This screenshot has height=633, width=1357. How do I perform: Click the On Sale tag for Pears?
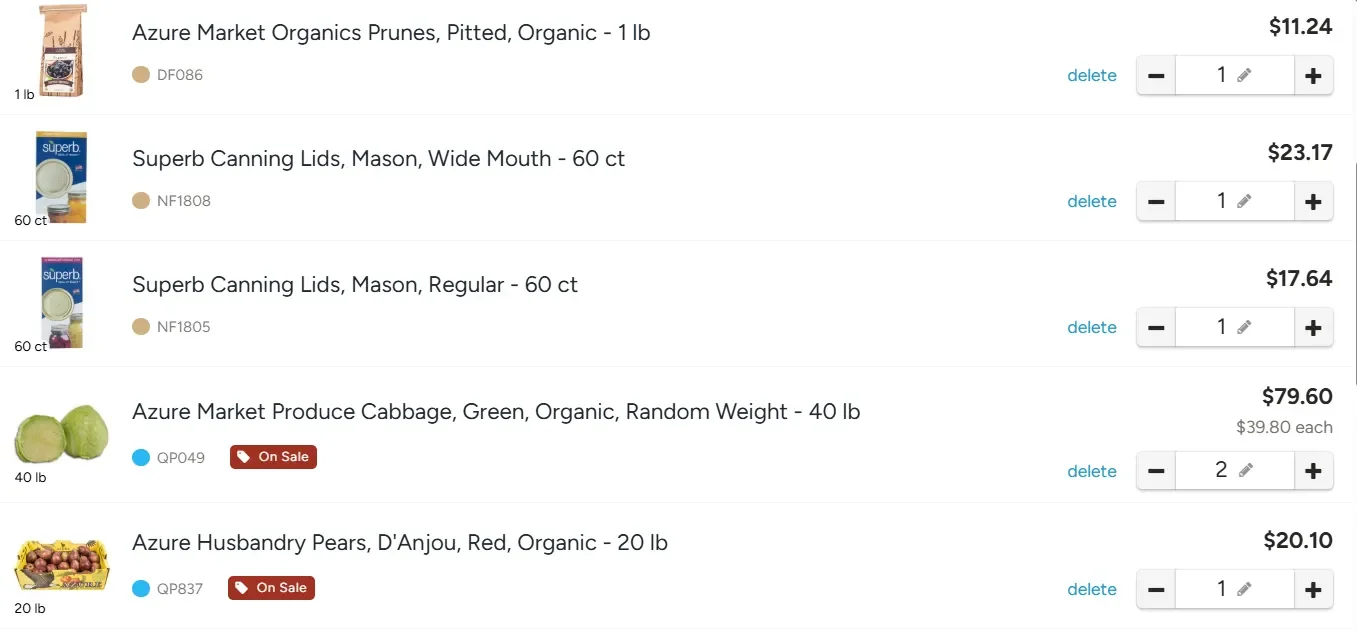[271, 588]
